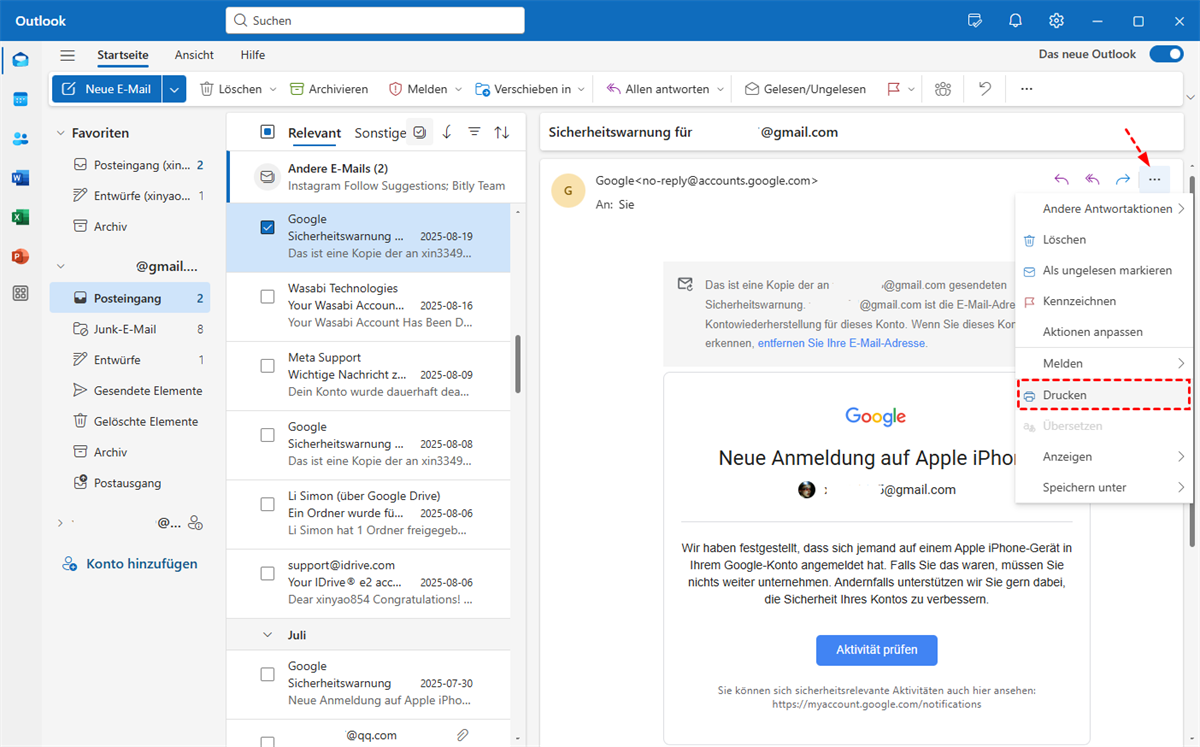Check the Wasabi Technologies email checkbox

267,297
